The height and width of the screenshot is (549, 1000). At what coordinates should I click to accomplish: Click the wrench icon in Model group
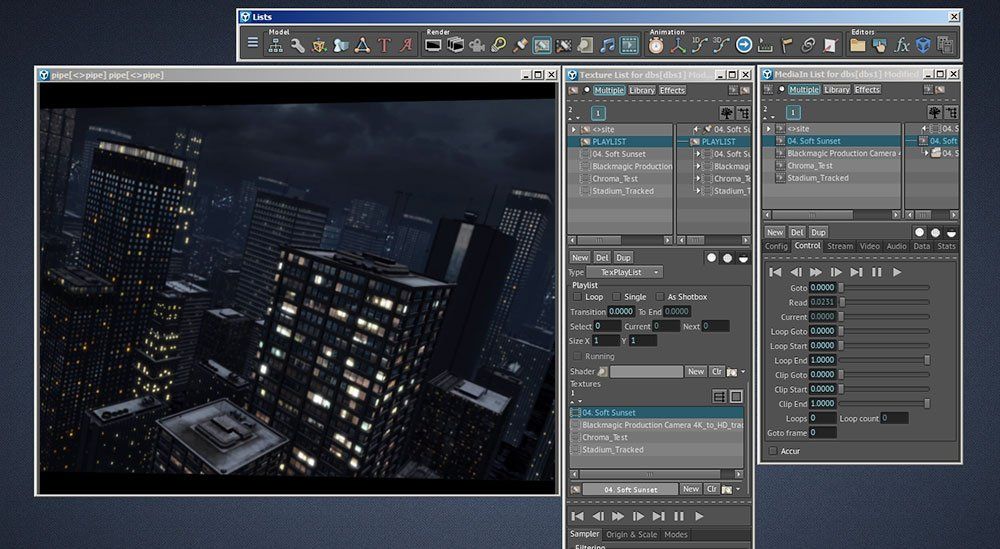pos(297,45)
